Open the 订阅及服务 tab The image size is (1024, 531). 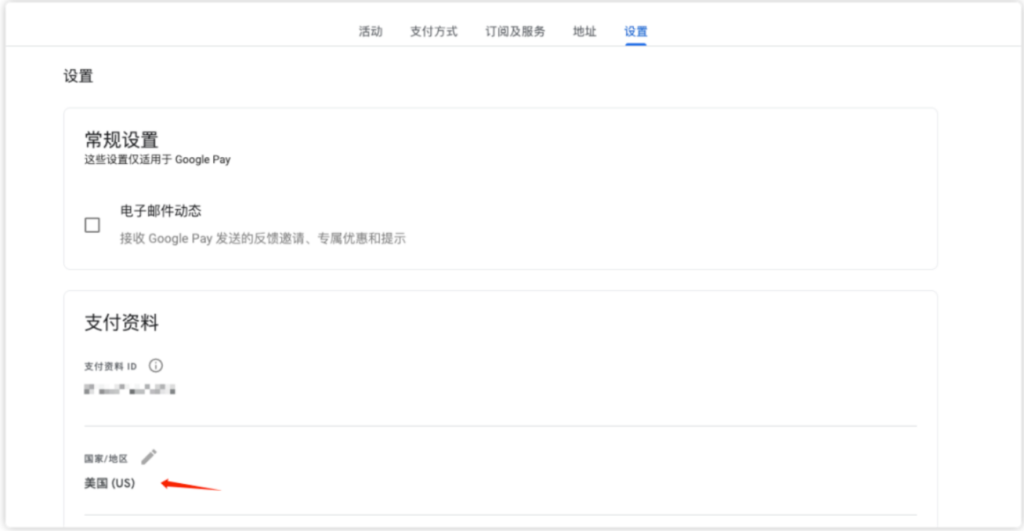click(515, 31)
